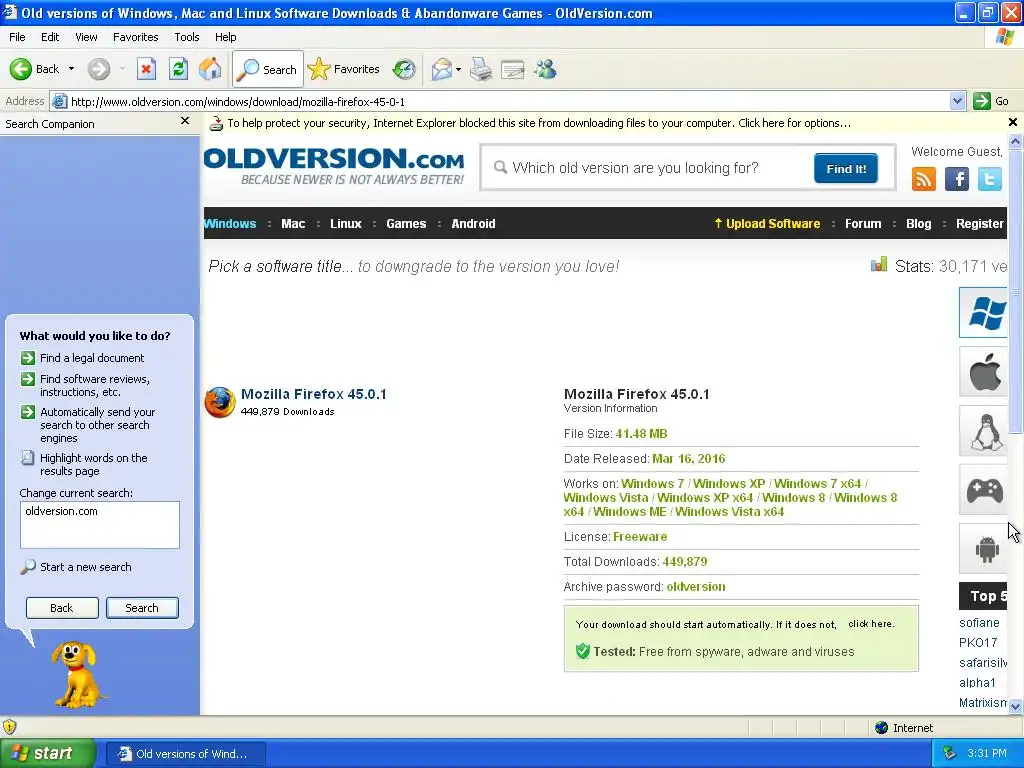Go to the Home page icon
The height and width of the screenshot is (768, 1024).
[x=210, y=69]
